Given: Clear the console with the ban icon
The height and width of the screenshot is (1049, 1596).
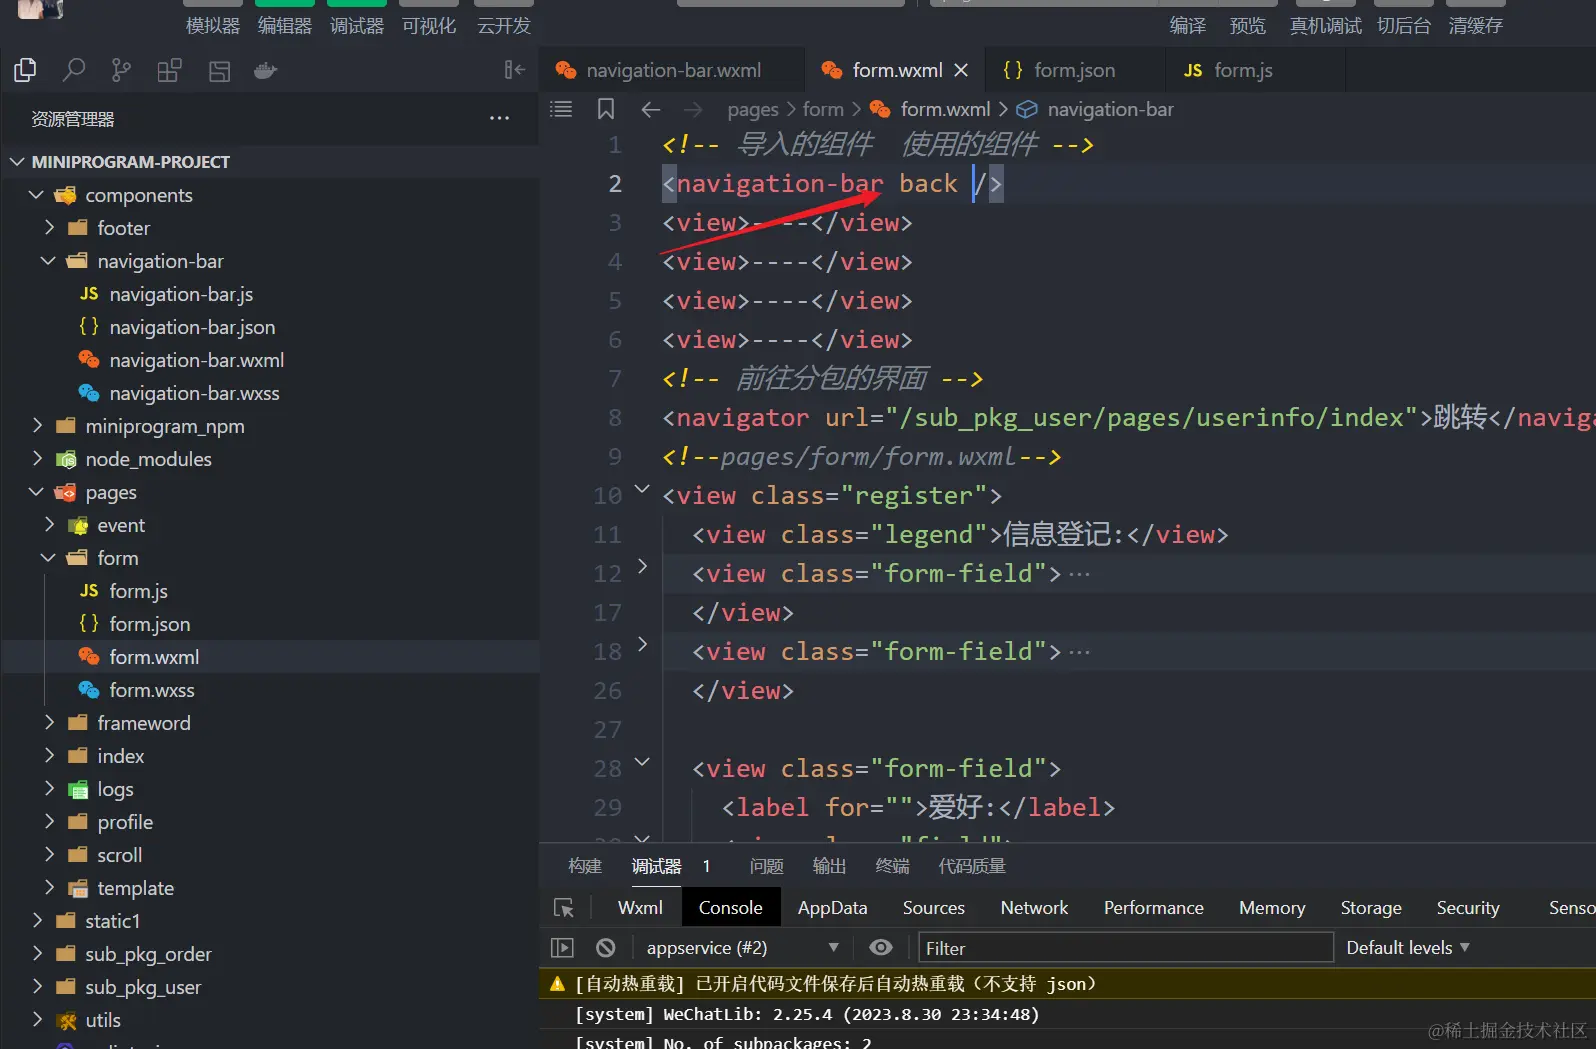Looking at the screenshot, I should 605,948.
